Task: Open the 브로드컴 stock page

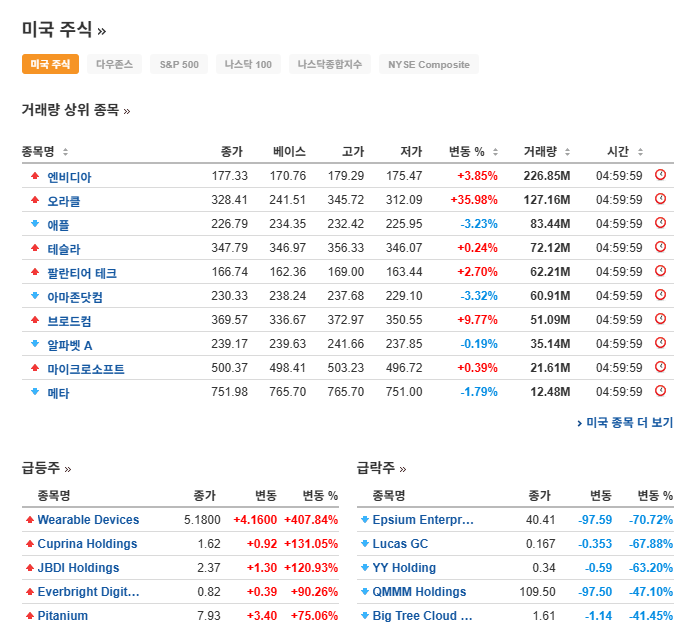Action: coord(69,321)
